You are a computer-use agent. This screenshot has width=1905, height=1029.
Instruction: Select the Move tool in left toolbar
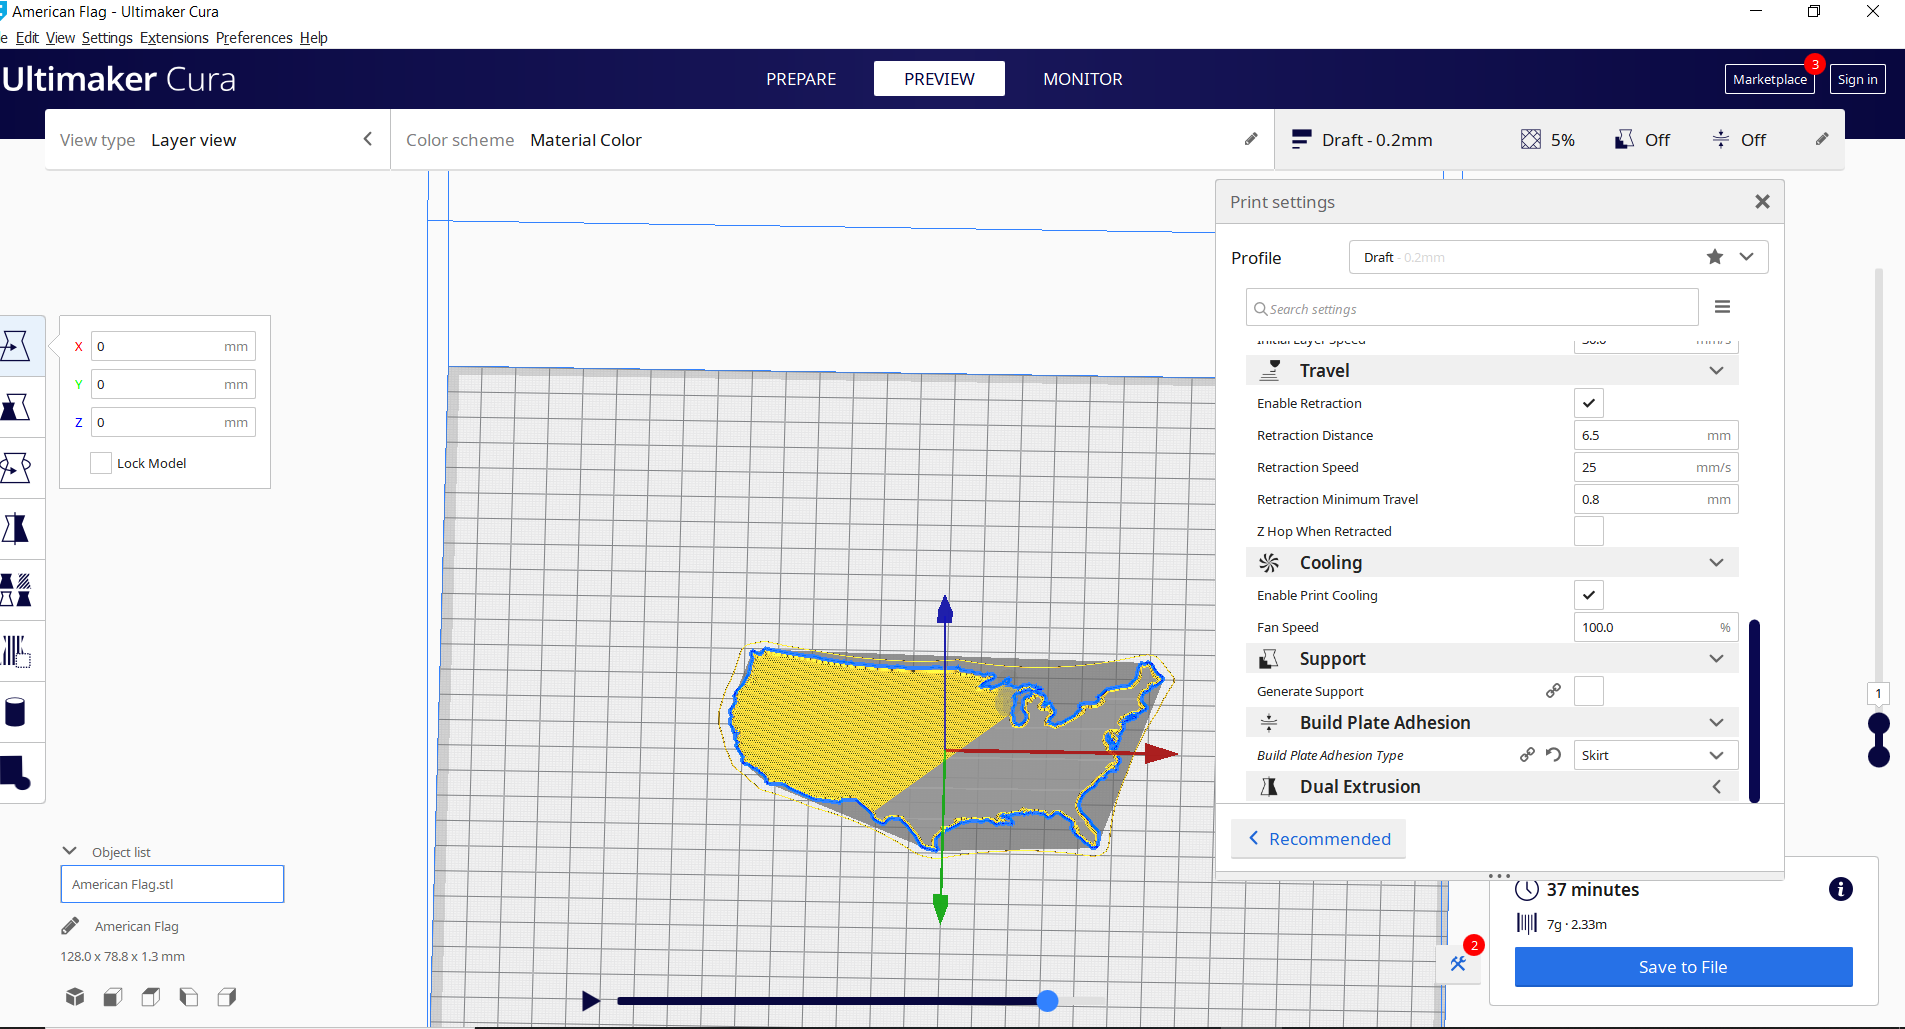coord(16,346)
